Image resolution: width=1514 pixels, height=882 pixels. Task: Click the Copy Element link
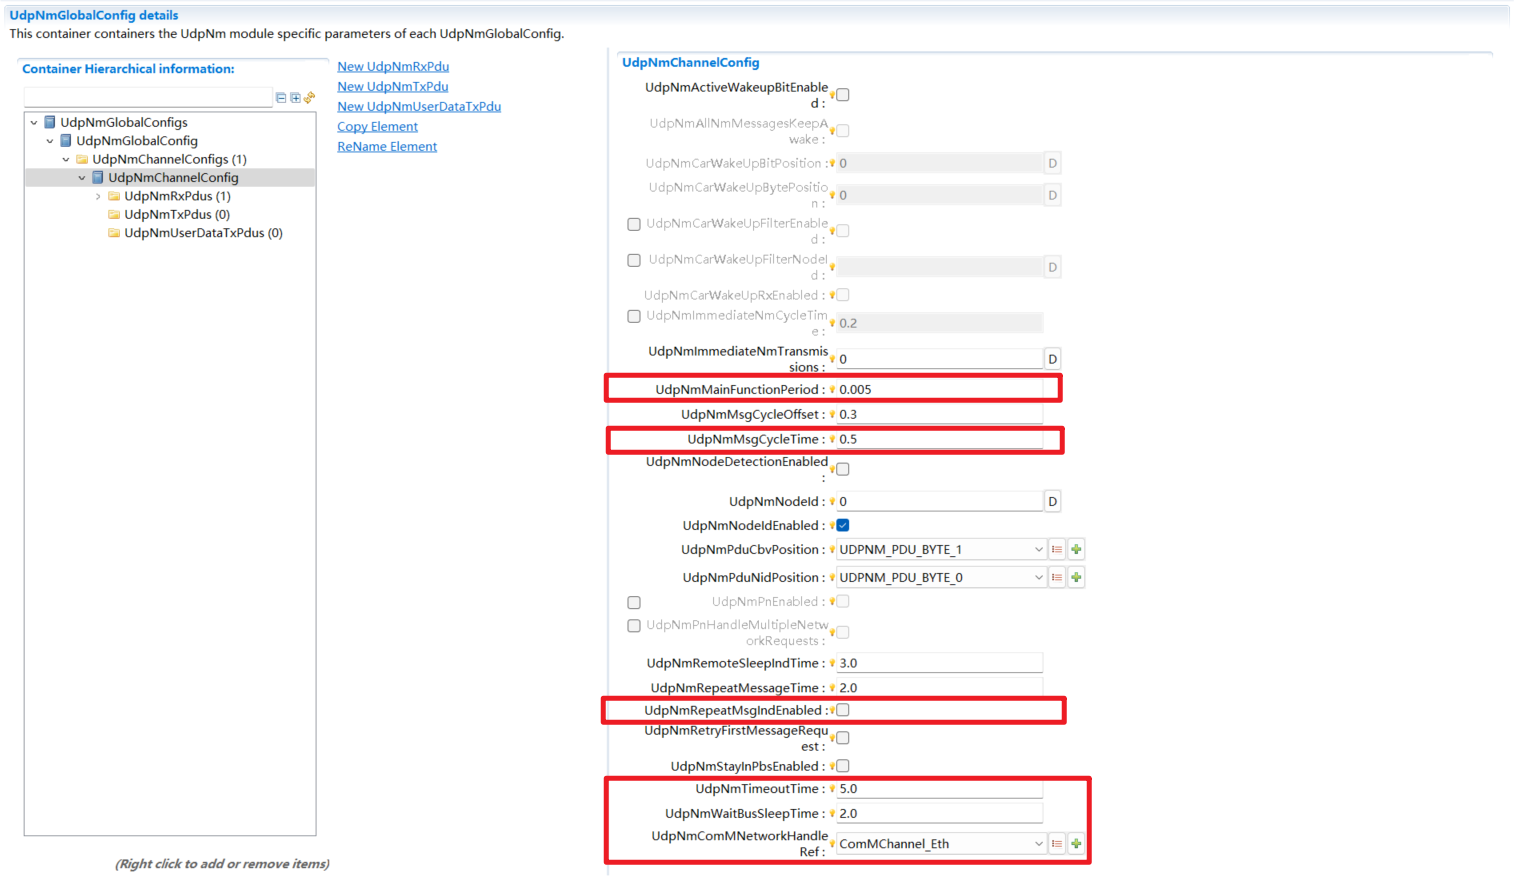coord(377,126)
